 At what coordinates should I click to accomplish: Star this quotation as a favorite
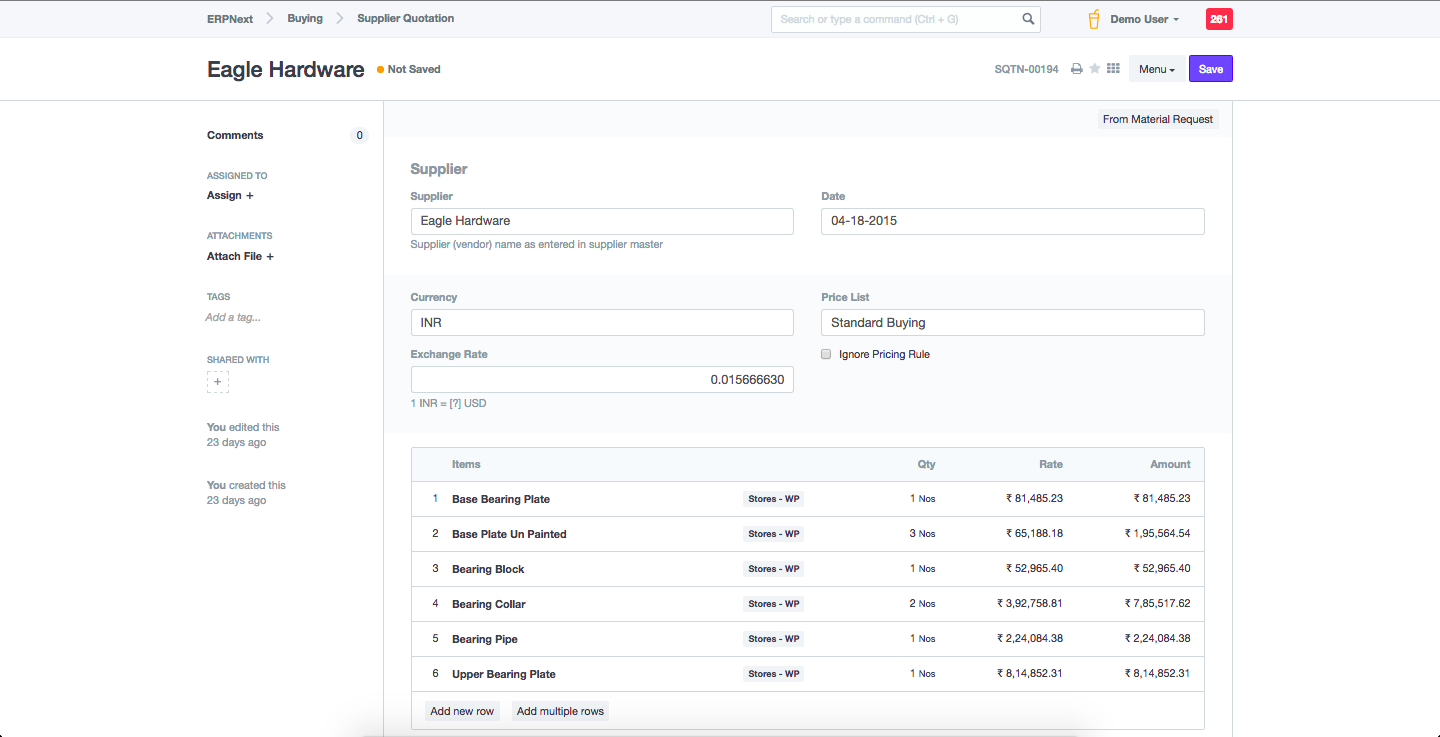(x=1095, y=69)
